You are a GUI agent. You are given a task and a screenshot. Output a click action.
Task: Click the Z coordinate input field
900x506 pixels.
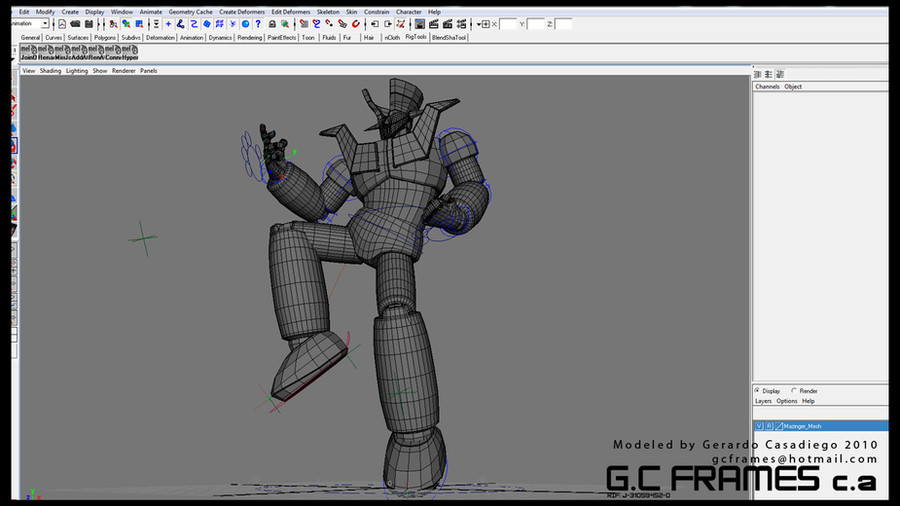(564, 24)
